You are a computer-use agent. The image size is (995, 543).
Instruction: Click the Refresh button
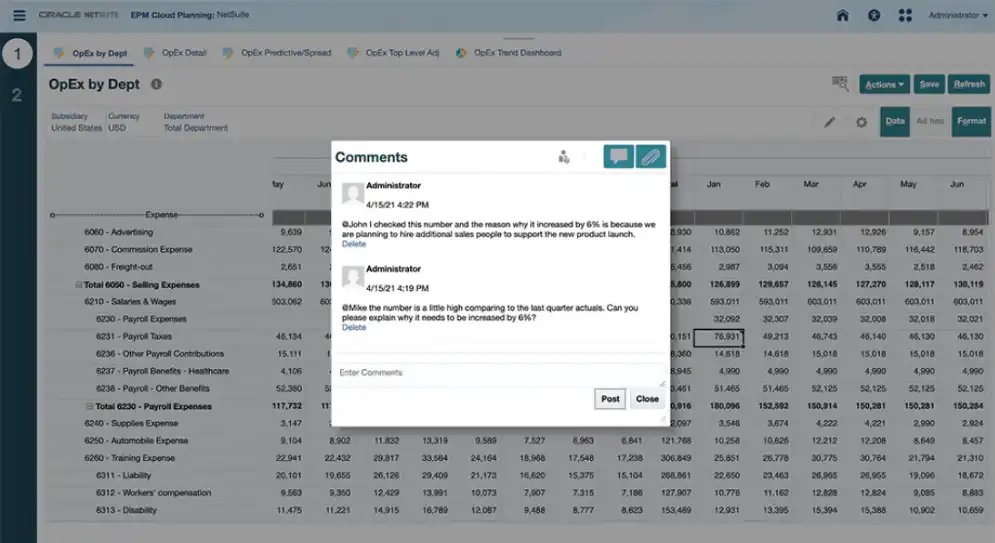[x=969, y=84]
